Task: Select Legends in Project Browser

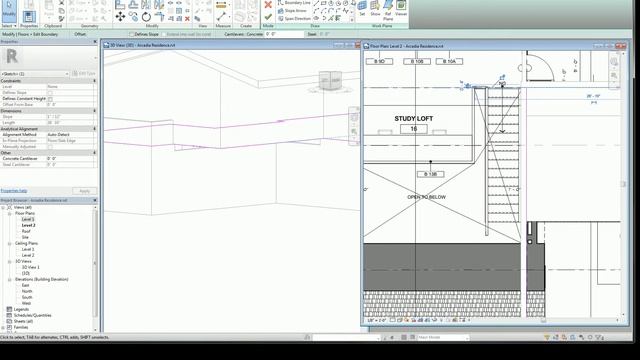Action: point(21,309)
